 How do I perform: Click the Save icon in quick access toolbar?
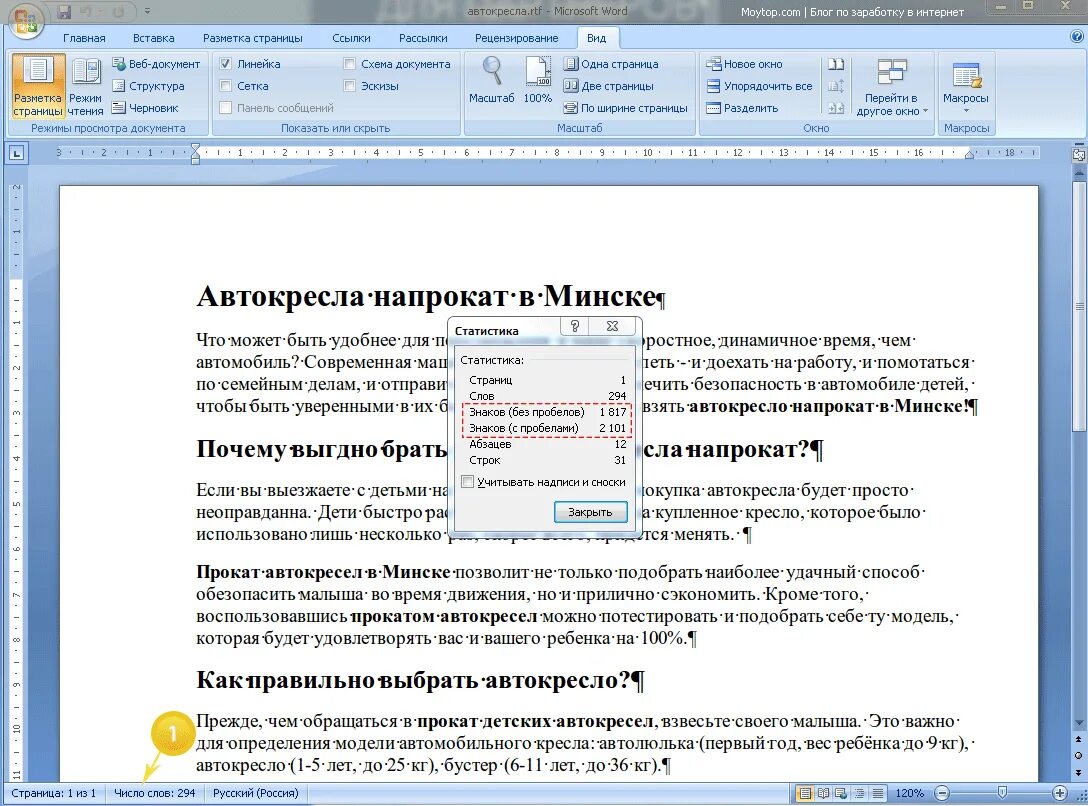pyautogui.click(x=64, y=12)
